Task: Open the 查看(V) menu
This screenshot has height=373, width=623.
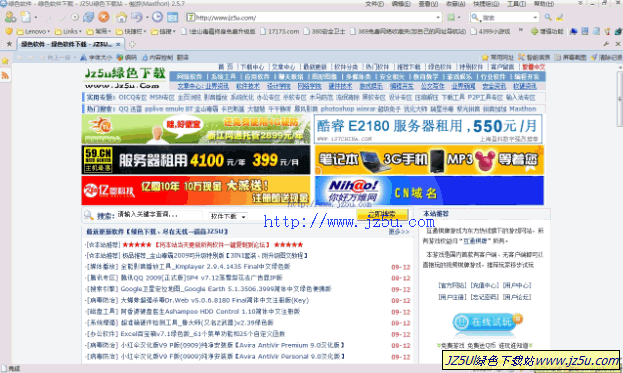Action: pos(428,4)
